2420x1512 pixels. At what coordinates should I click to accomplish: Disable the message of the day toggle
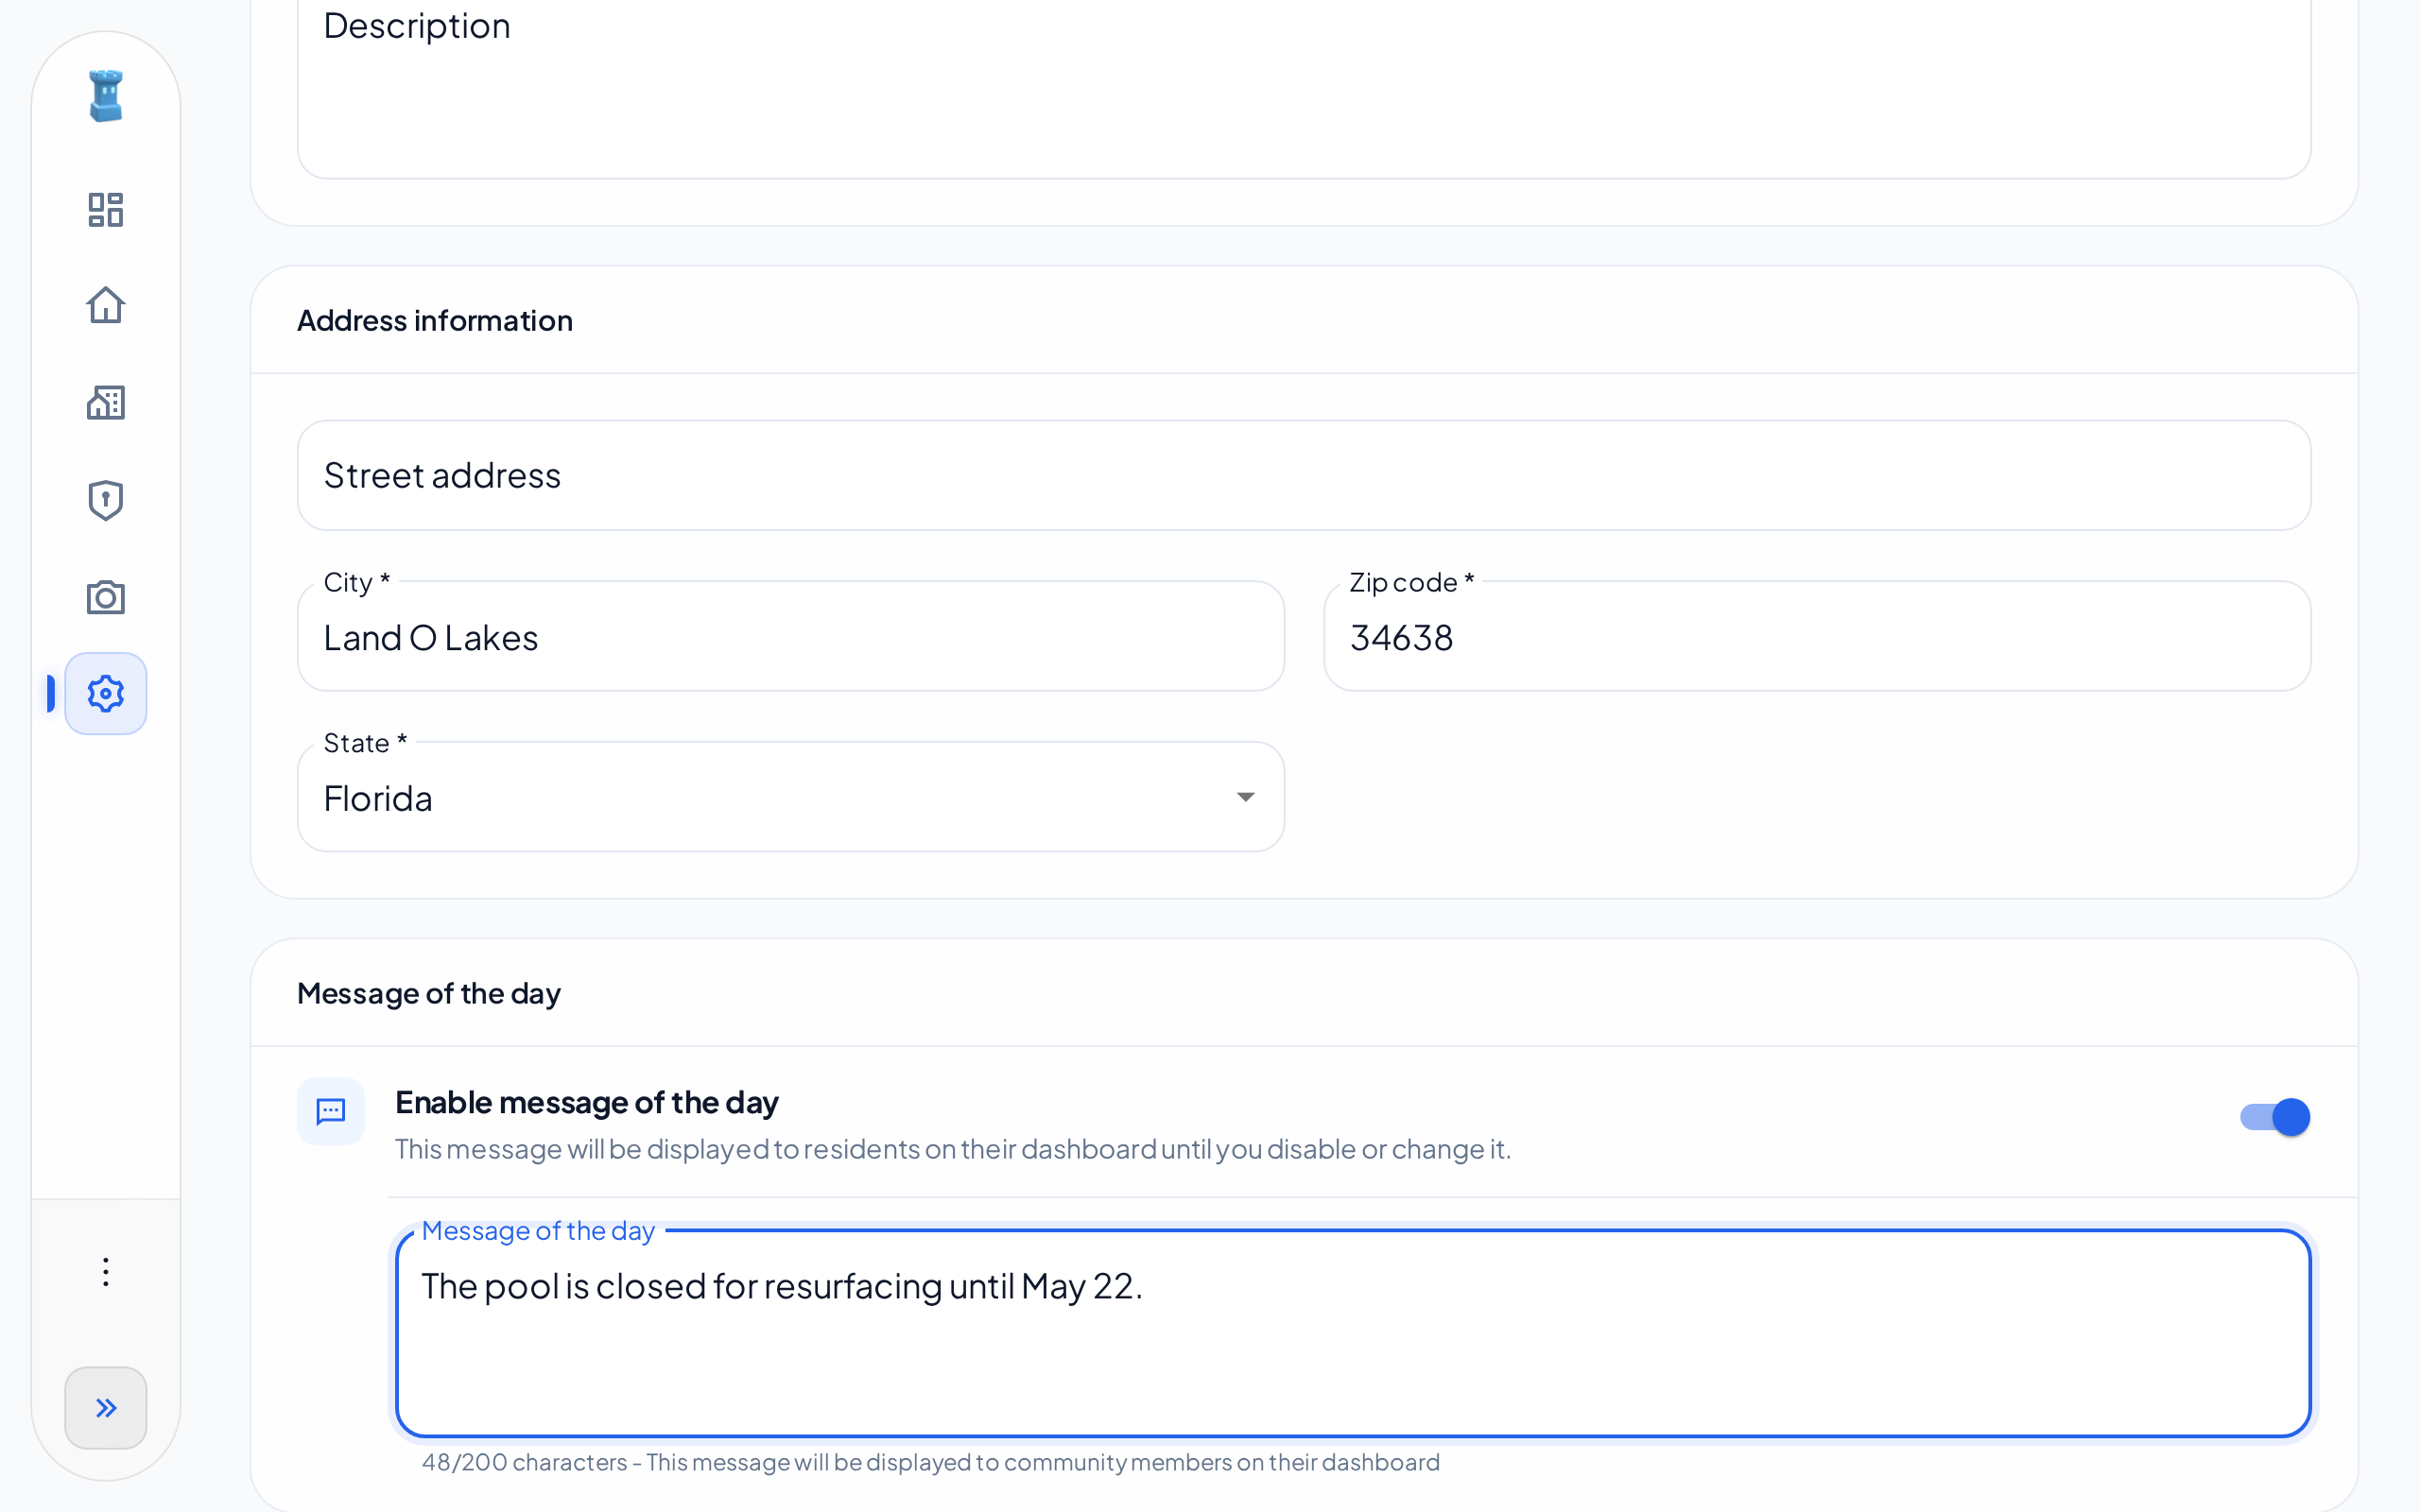2275,1117
